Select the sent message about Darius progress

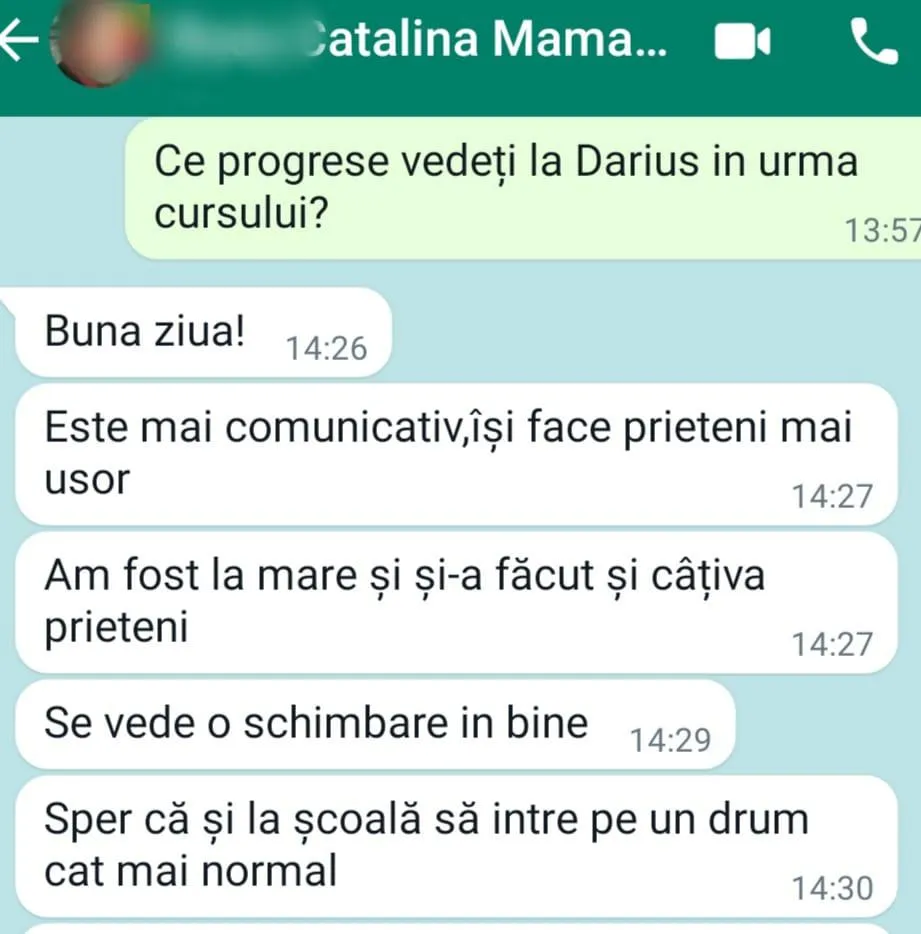coord(523,188)
